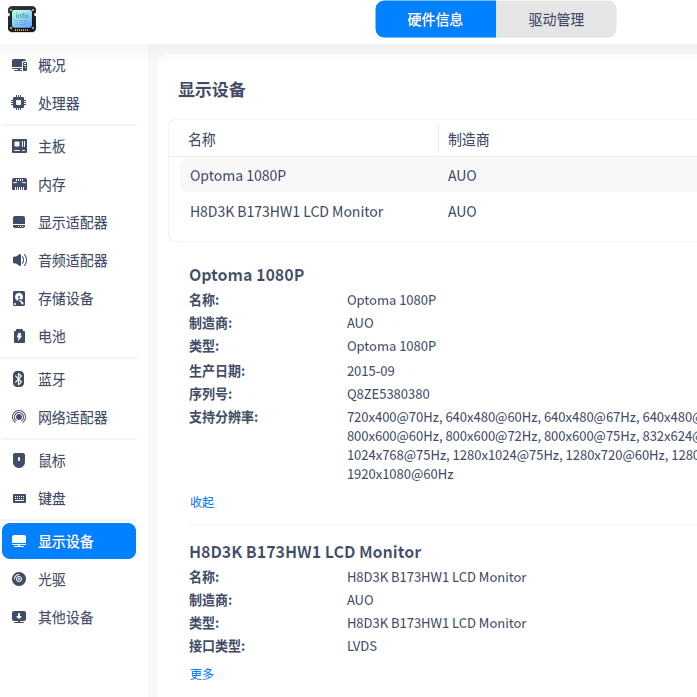Select the 光驱 optical drive icon
Image resolution: width=697 pixels, height=697 pixels.
pos(19,579)
